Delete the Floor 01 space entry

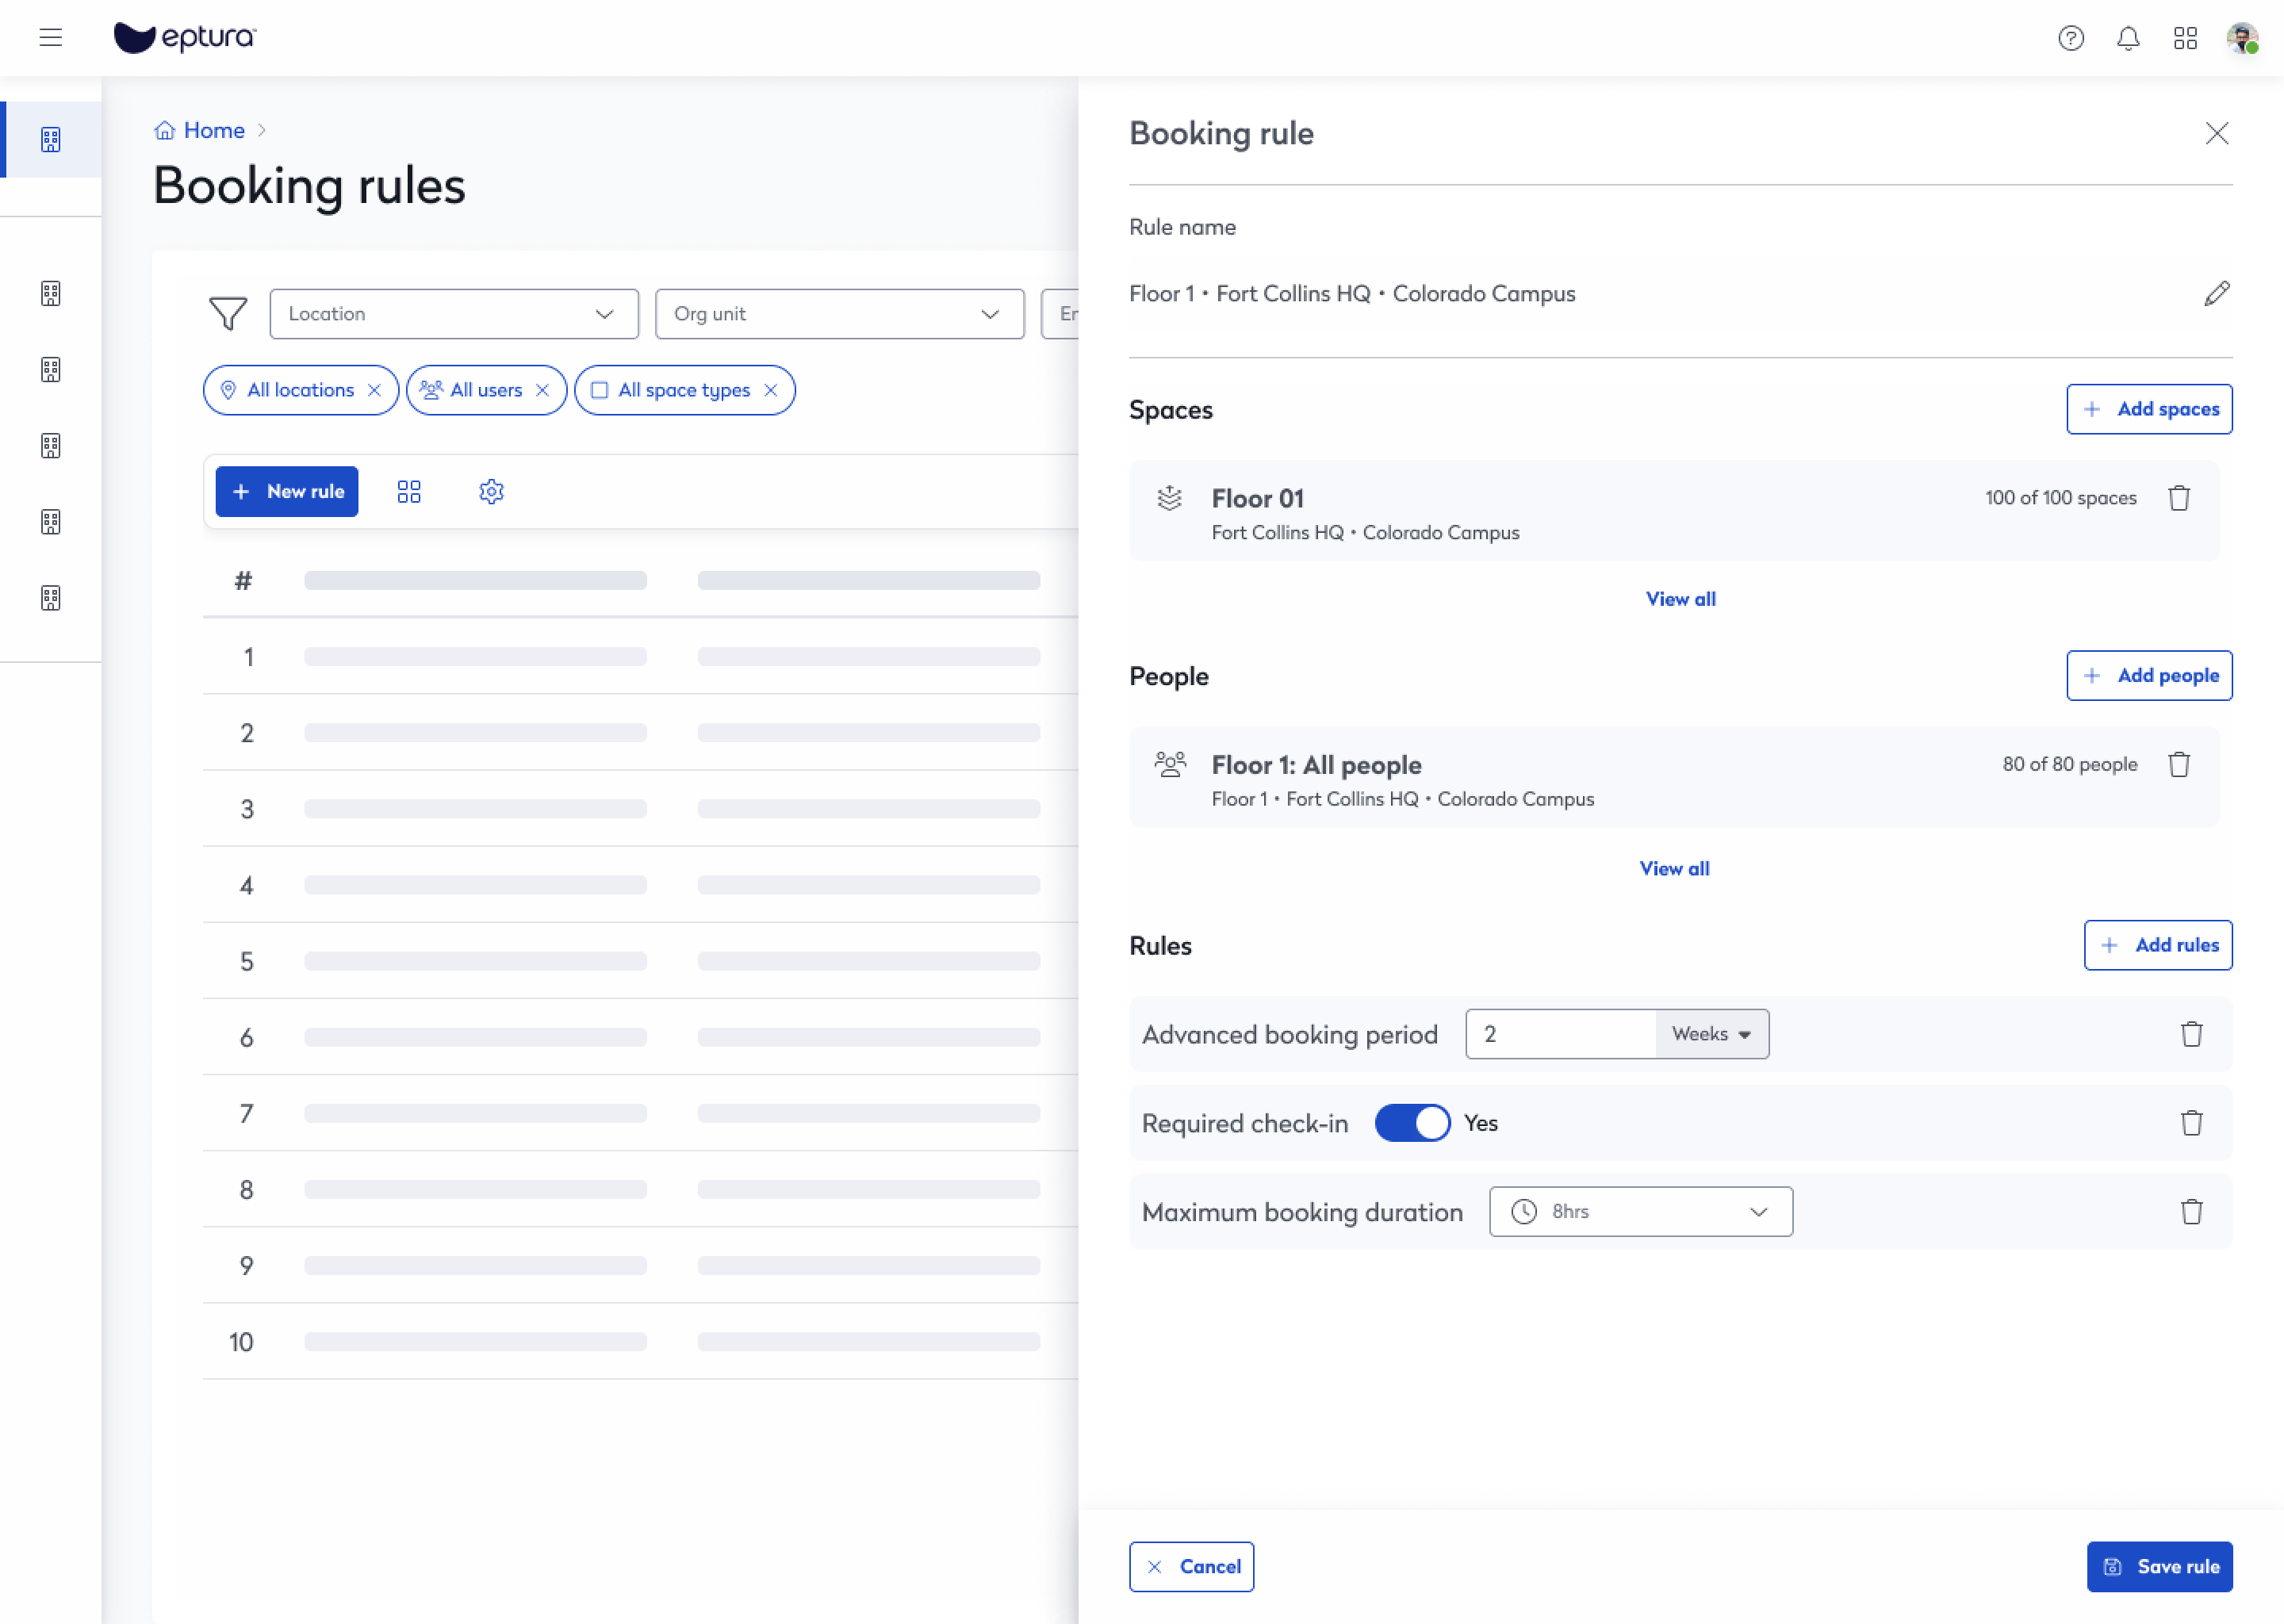pyautogui.click(x=2178, y=498)
